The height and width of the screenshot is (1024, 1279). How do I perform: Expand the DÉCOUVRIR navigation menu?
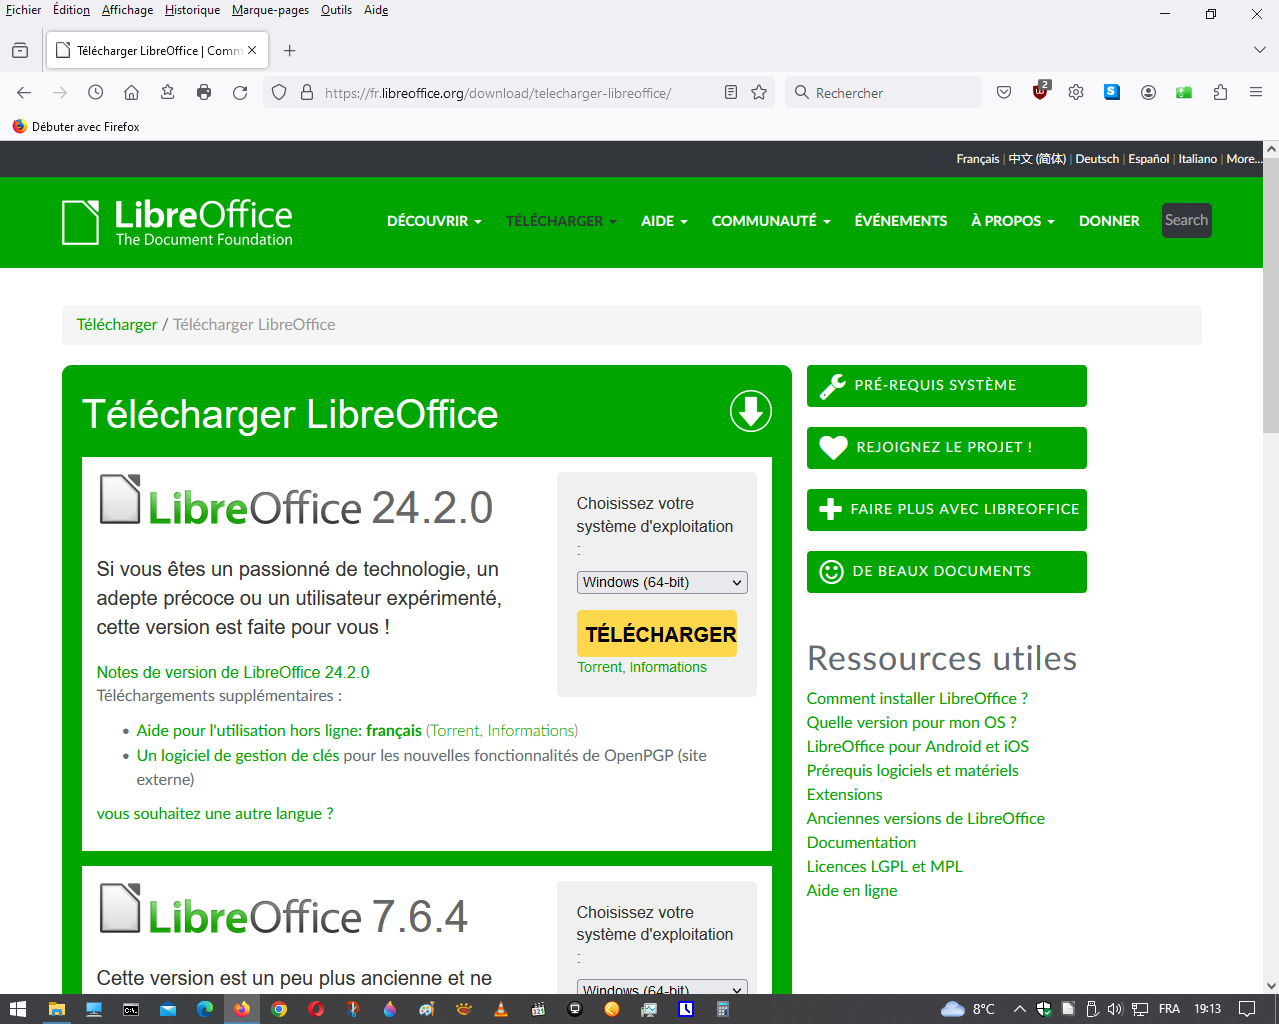click(434, 221)
